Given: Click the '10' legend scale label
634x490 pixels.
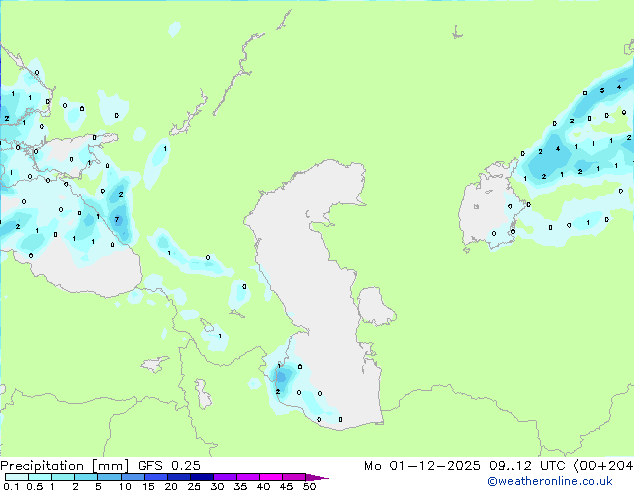Looking at the screenshot, I should click(125, 486).
